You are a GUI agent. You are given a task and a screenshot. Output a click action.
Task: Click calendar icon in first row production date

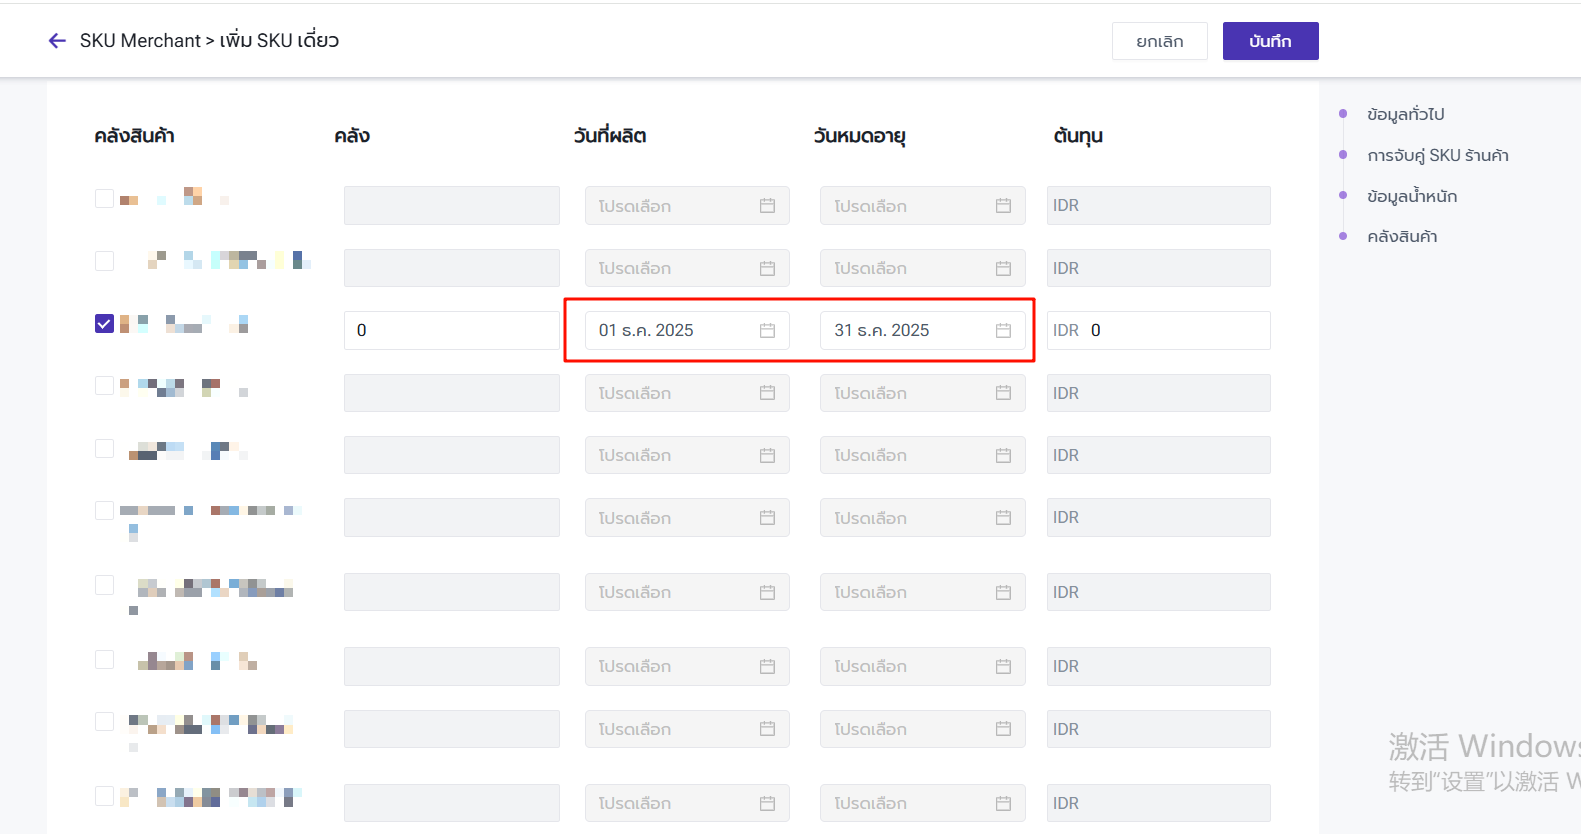767,206
